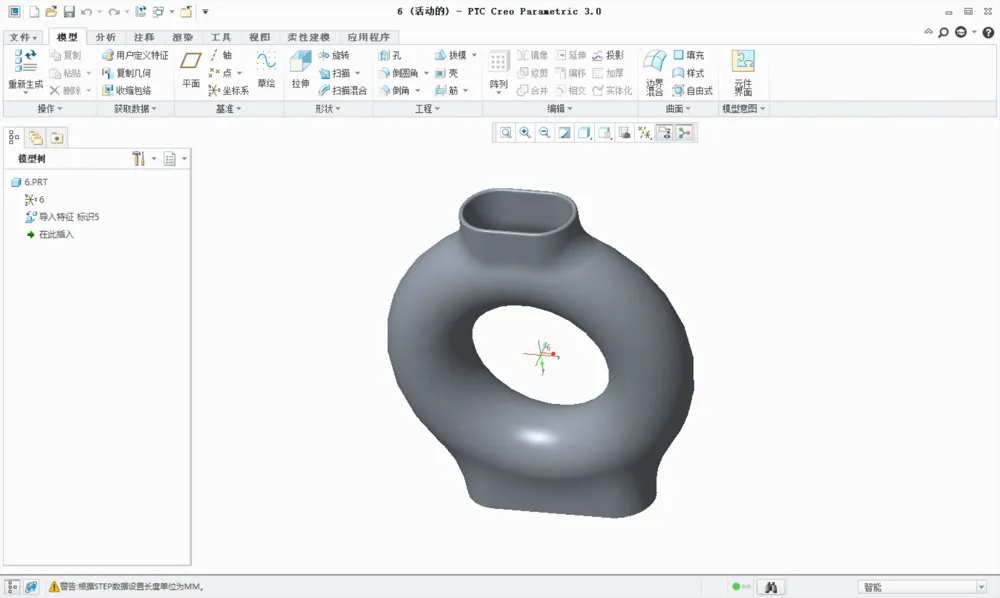Image resolution: width=1000 pixels, height=598 pixels.
Task: Select the Revolve (旋转) tool
Action: coord(334,55)
